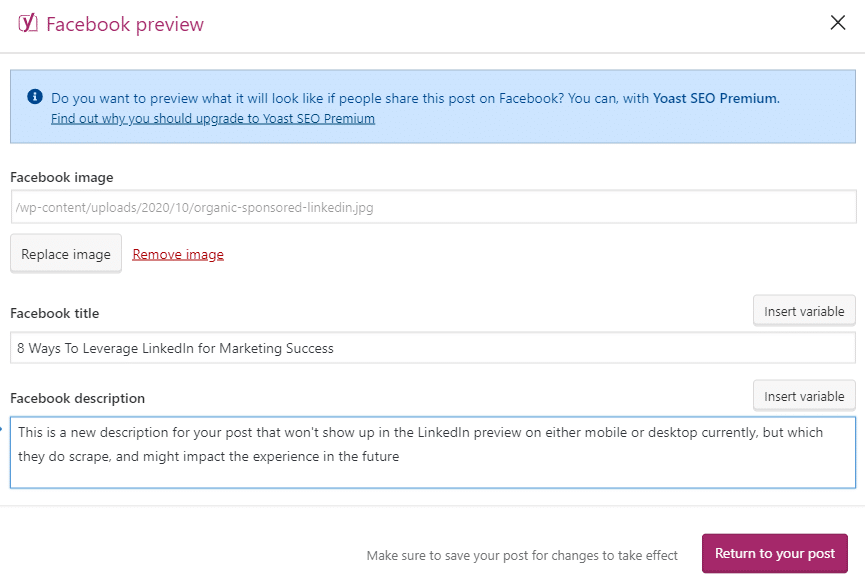The width and height of the screenshot is (865, 585).
Task: Click the Facebook image path field
Action: point(432,207)
